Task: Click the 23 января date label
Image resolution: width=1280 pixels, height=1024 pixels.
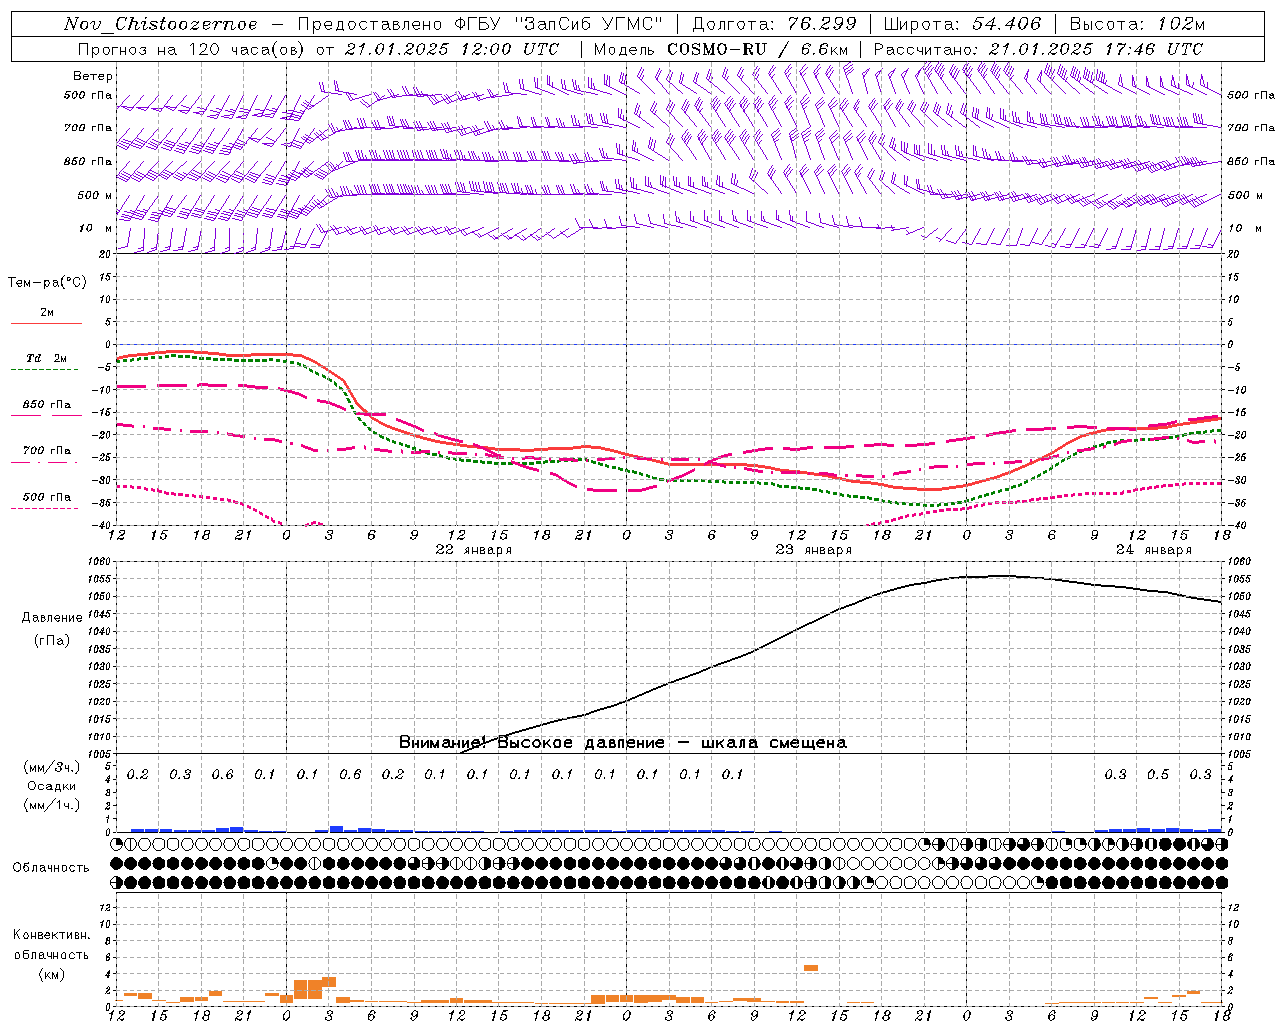Action: [814, 550]
